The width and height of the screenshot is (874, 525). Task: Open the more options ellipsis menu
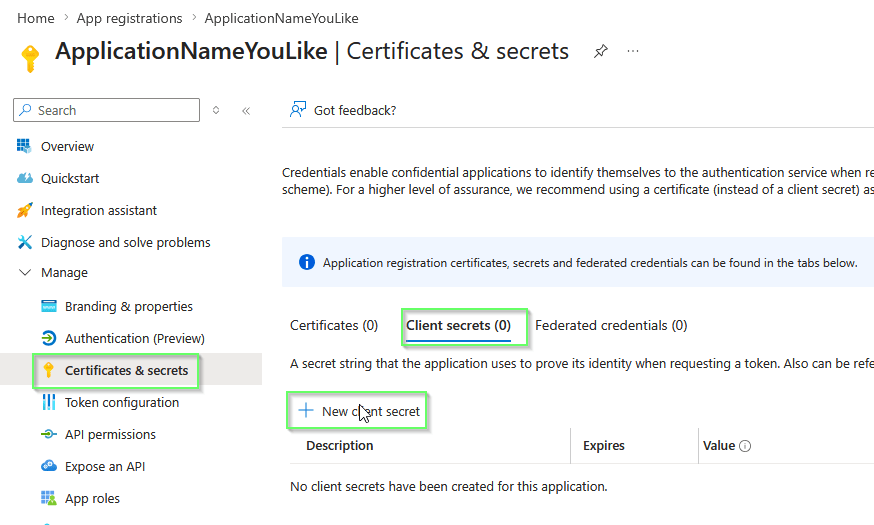click(633, 51)
